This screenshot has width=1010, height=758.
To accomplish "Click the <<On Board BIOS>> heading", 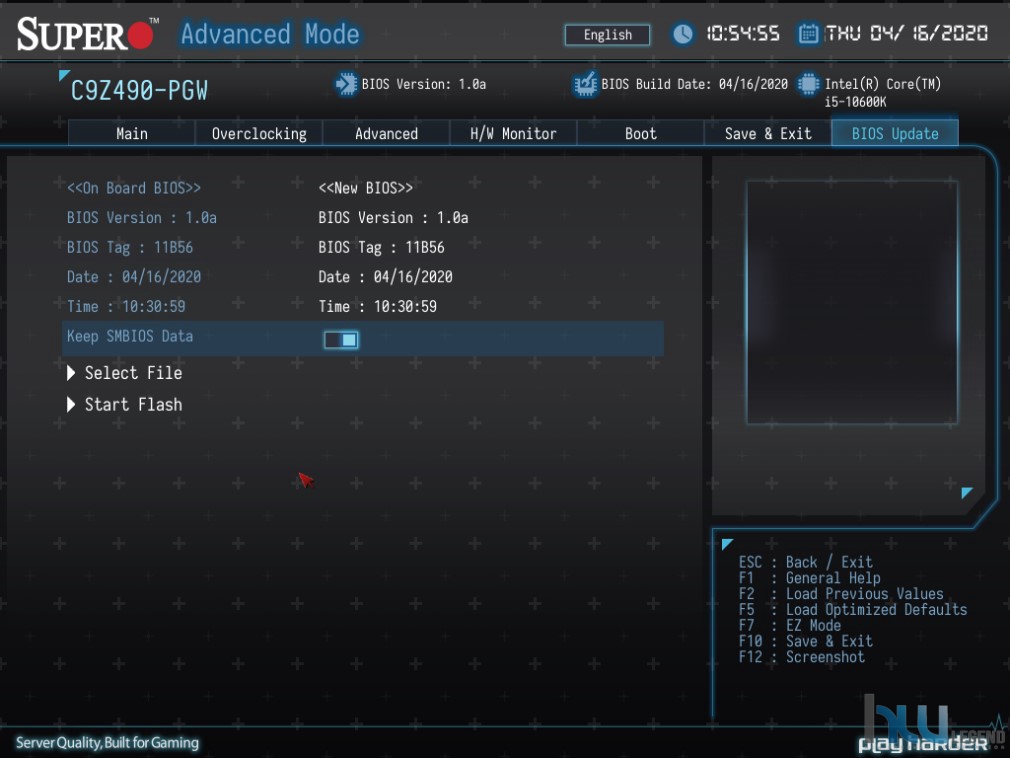I will tap(134, 188).
